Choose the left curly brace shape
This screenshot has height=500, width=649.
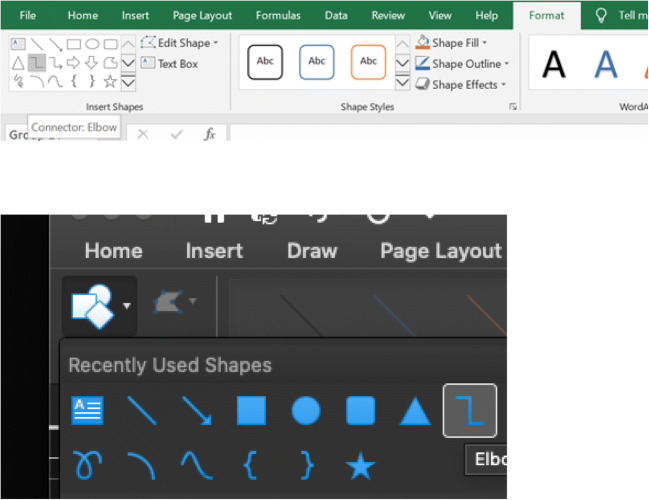click(x=250, y=464)
